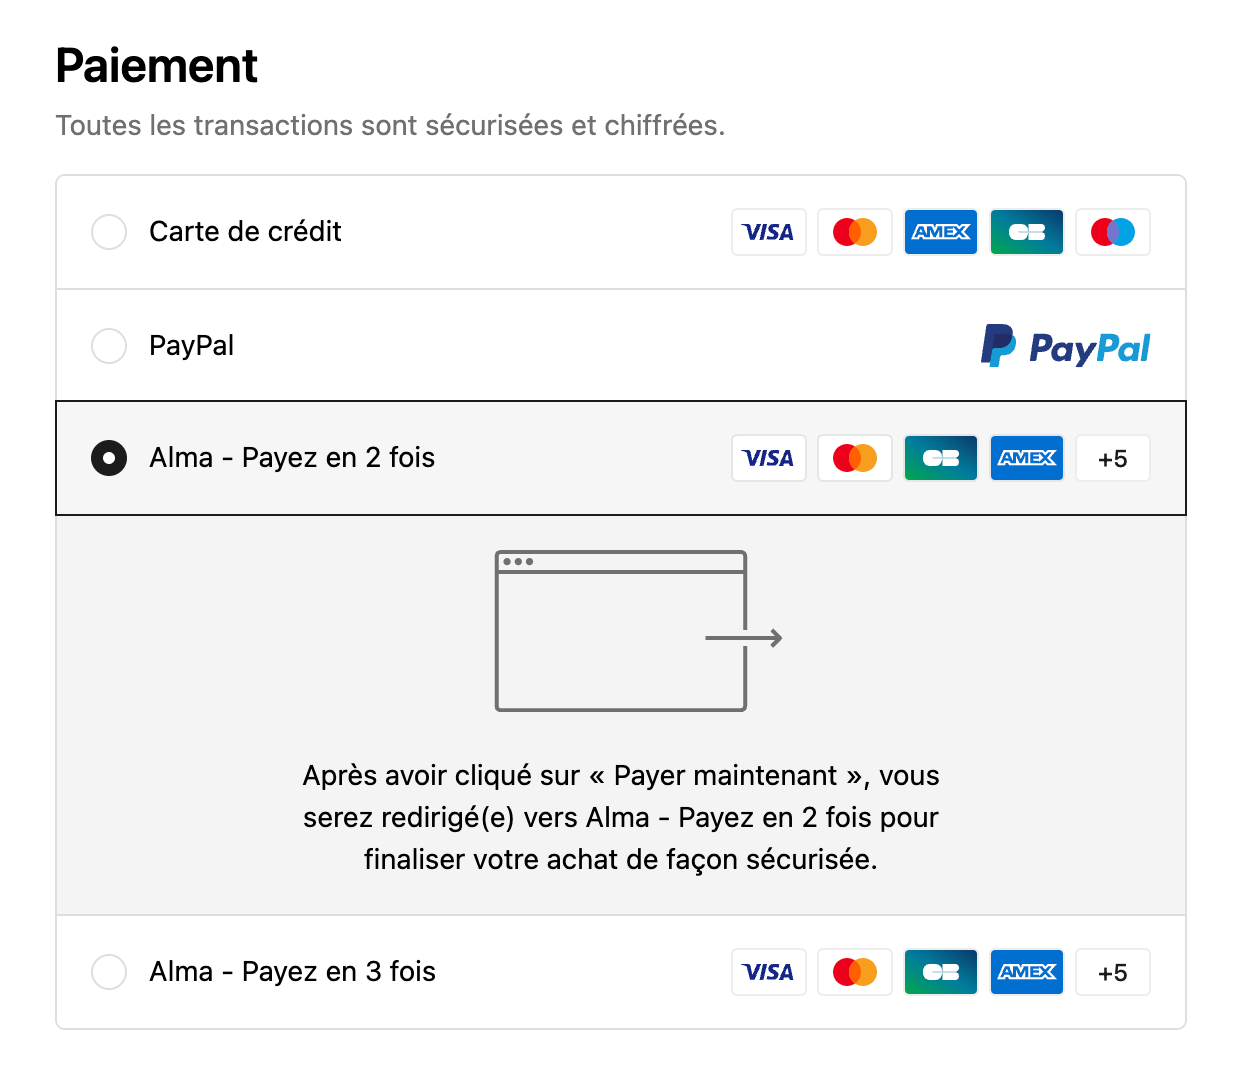The width and height of the screenshot is (1236, 1068).
Task: Click the Visa icon in the Carte de crédit row
Action: click(768, 232)
